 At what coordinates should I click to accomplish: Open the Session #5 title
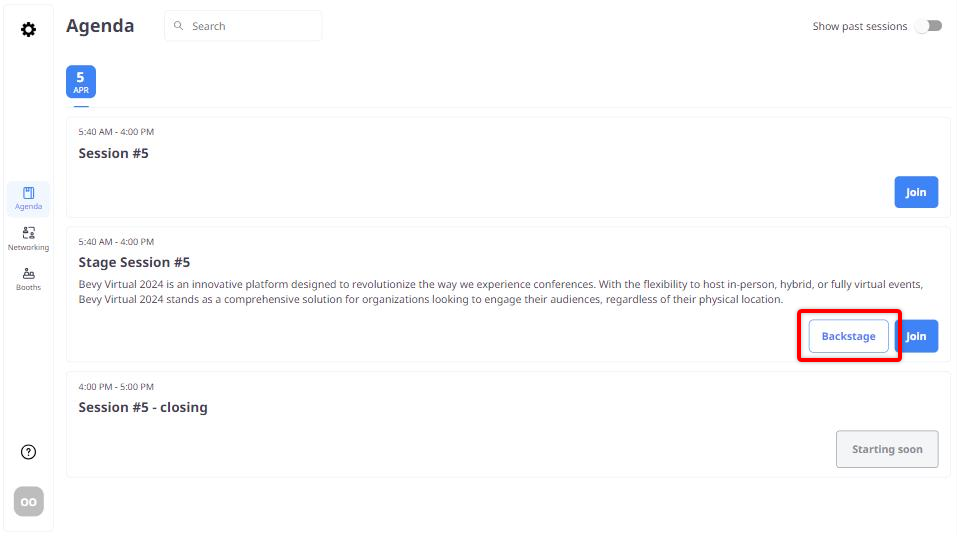pyautogui.click(x=113, y=153)
